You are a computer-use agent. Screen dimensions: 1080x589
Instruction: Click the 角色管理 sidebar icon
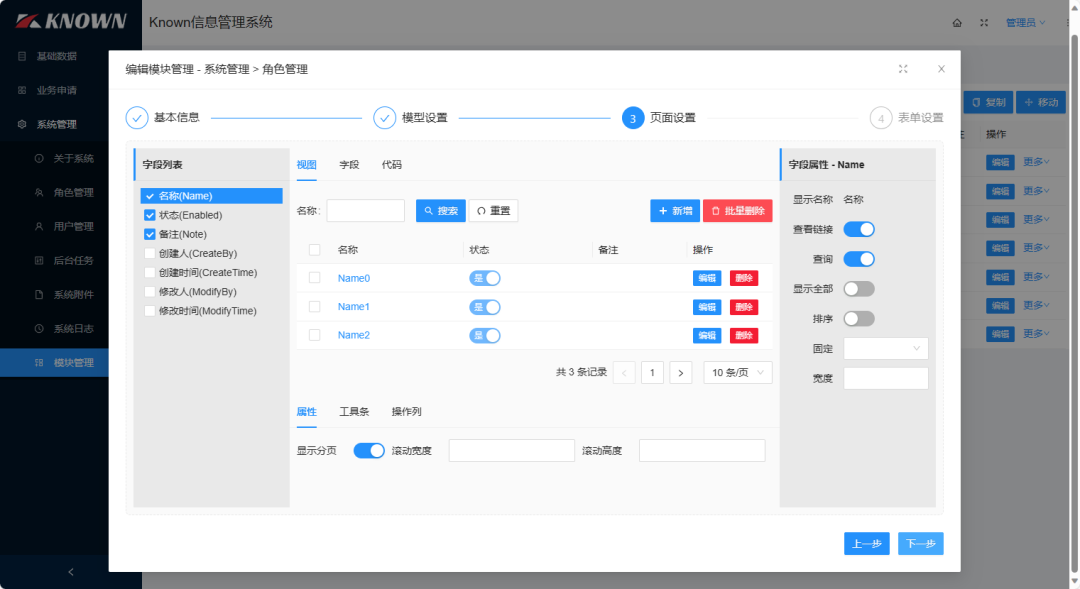(39, 192)
